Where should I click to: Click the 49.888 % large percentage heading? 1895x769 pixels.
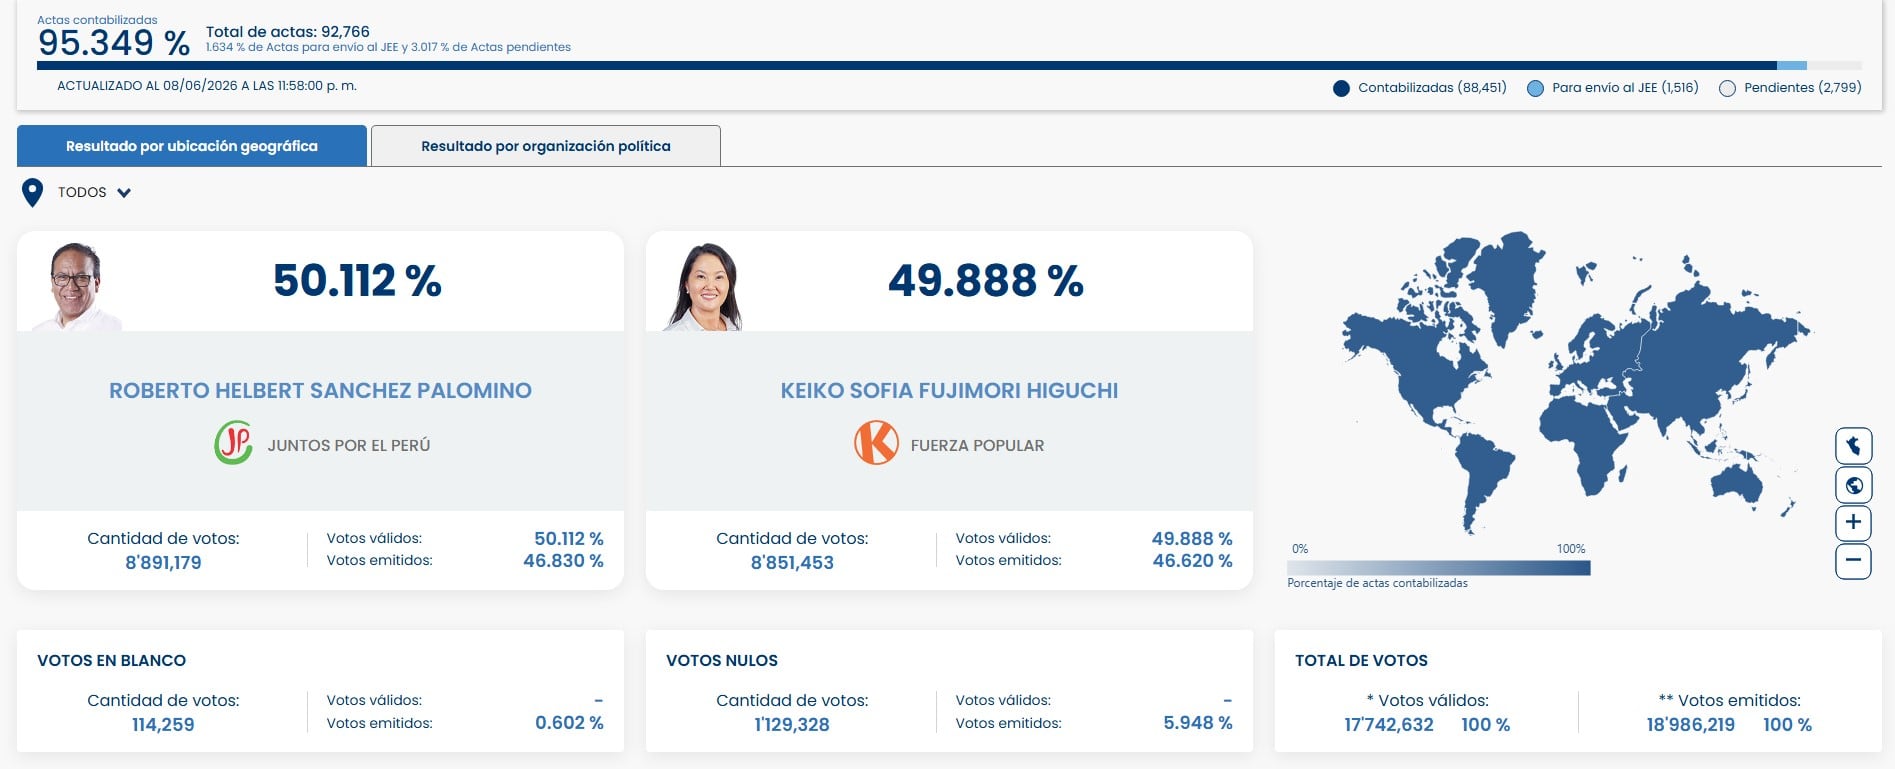986,280
